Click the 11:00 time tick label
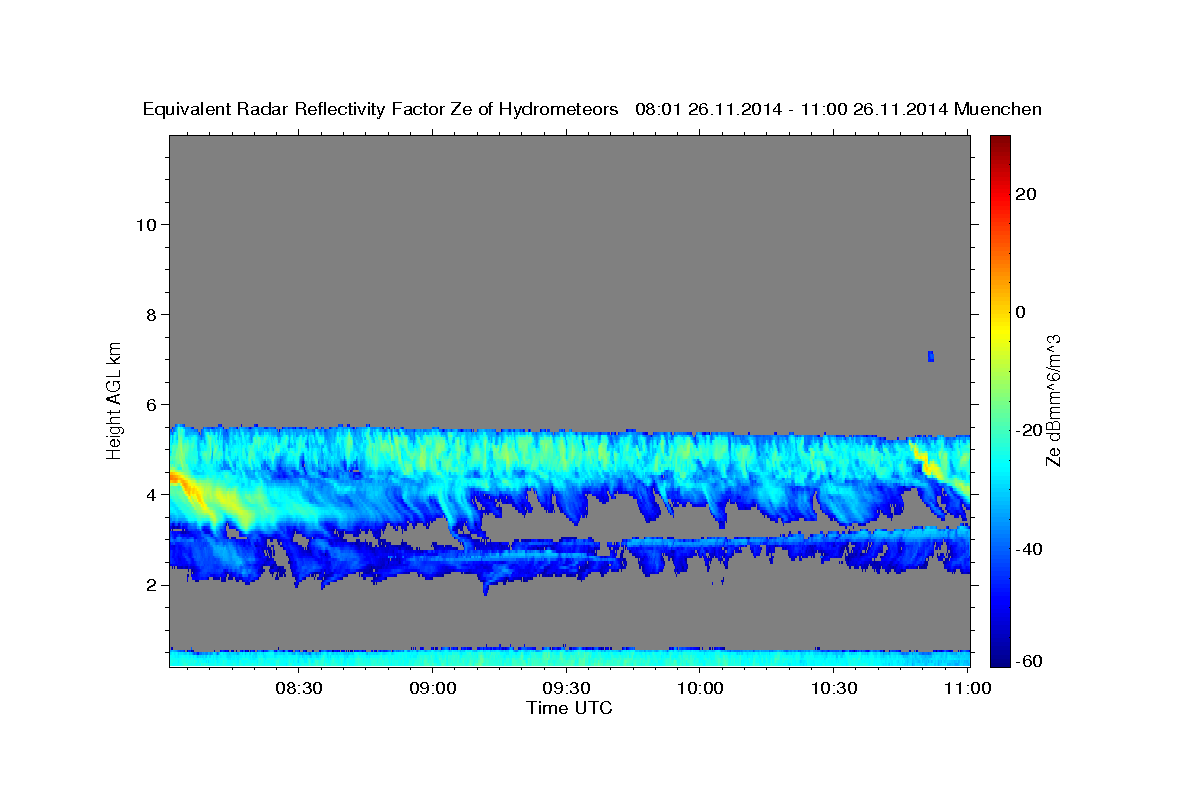 coord(969,689)
